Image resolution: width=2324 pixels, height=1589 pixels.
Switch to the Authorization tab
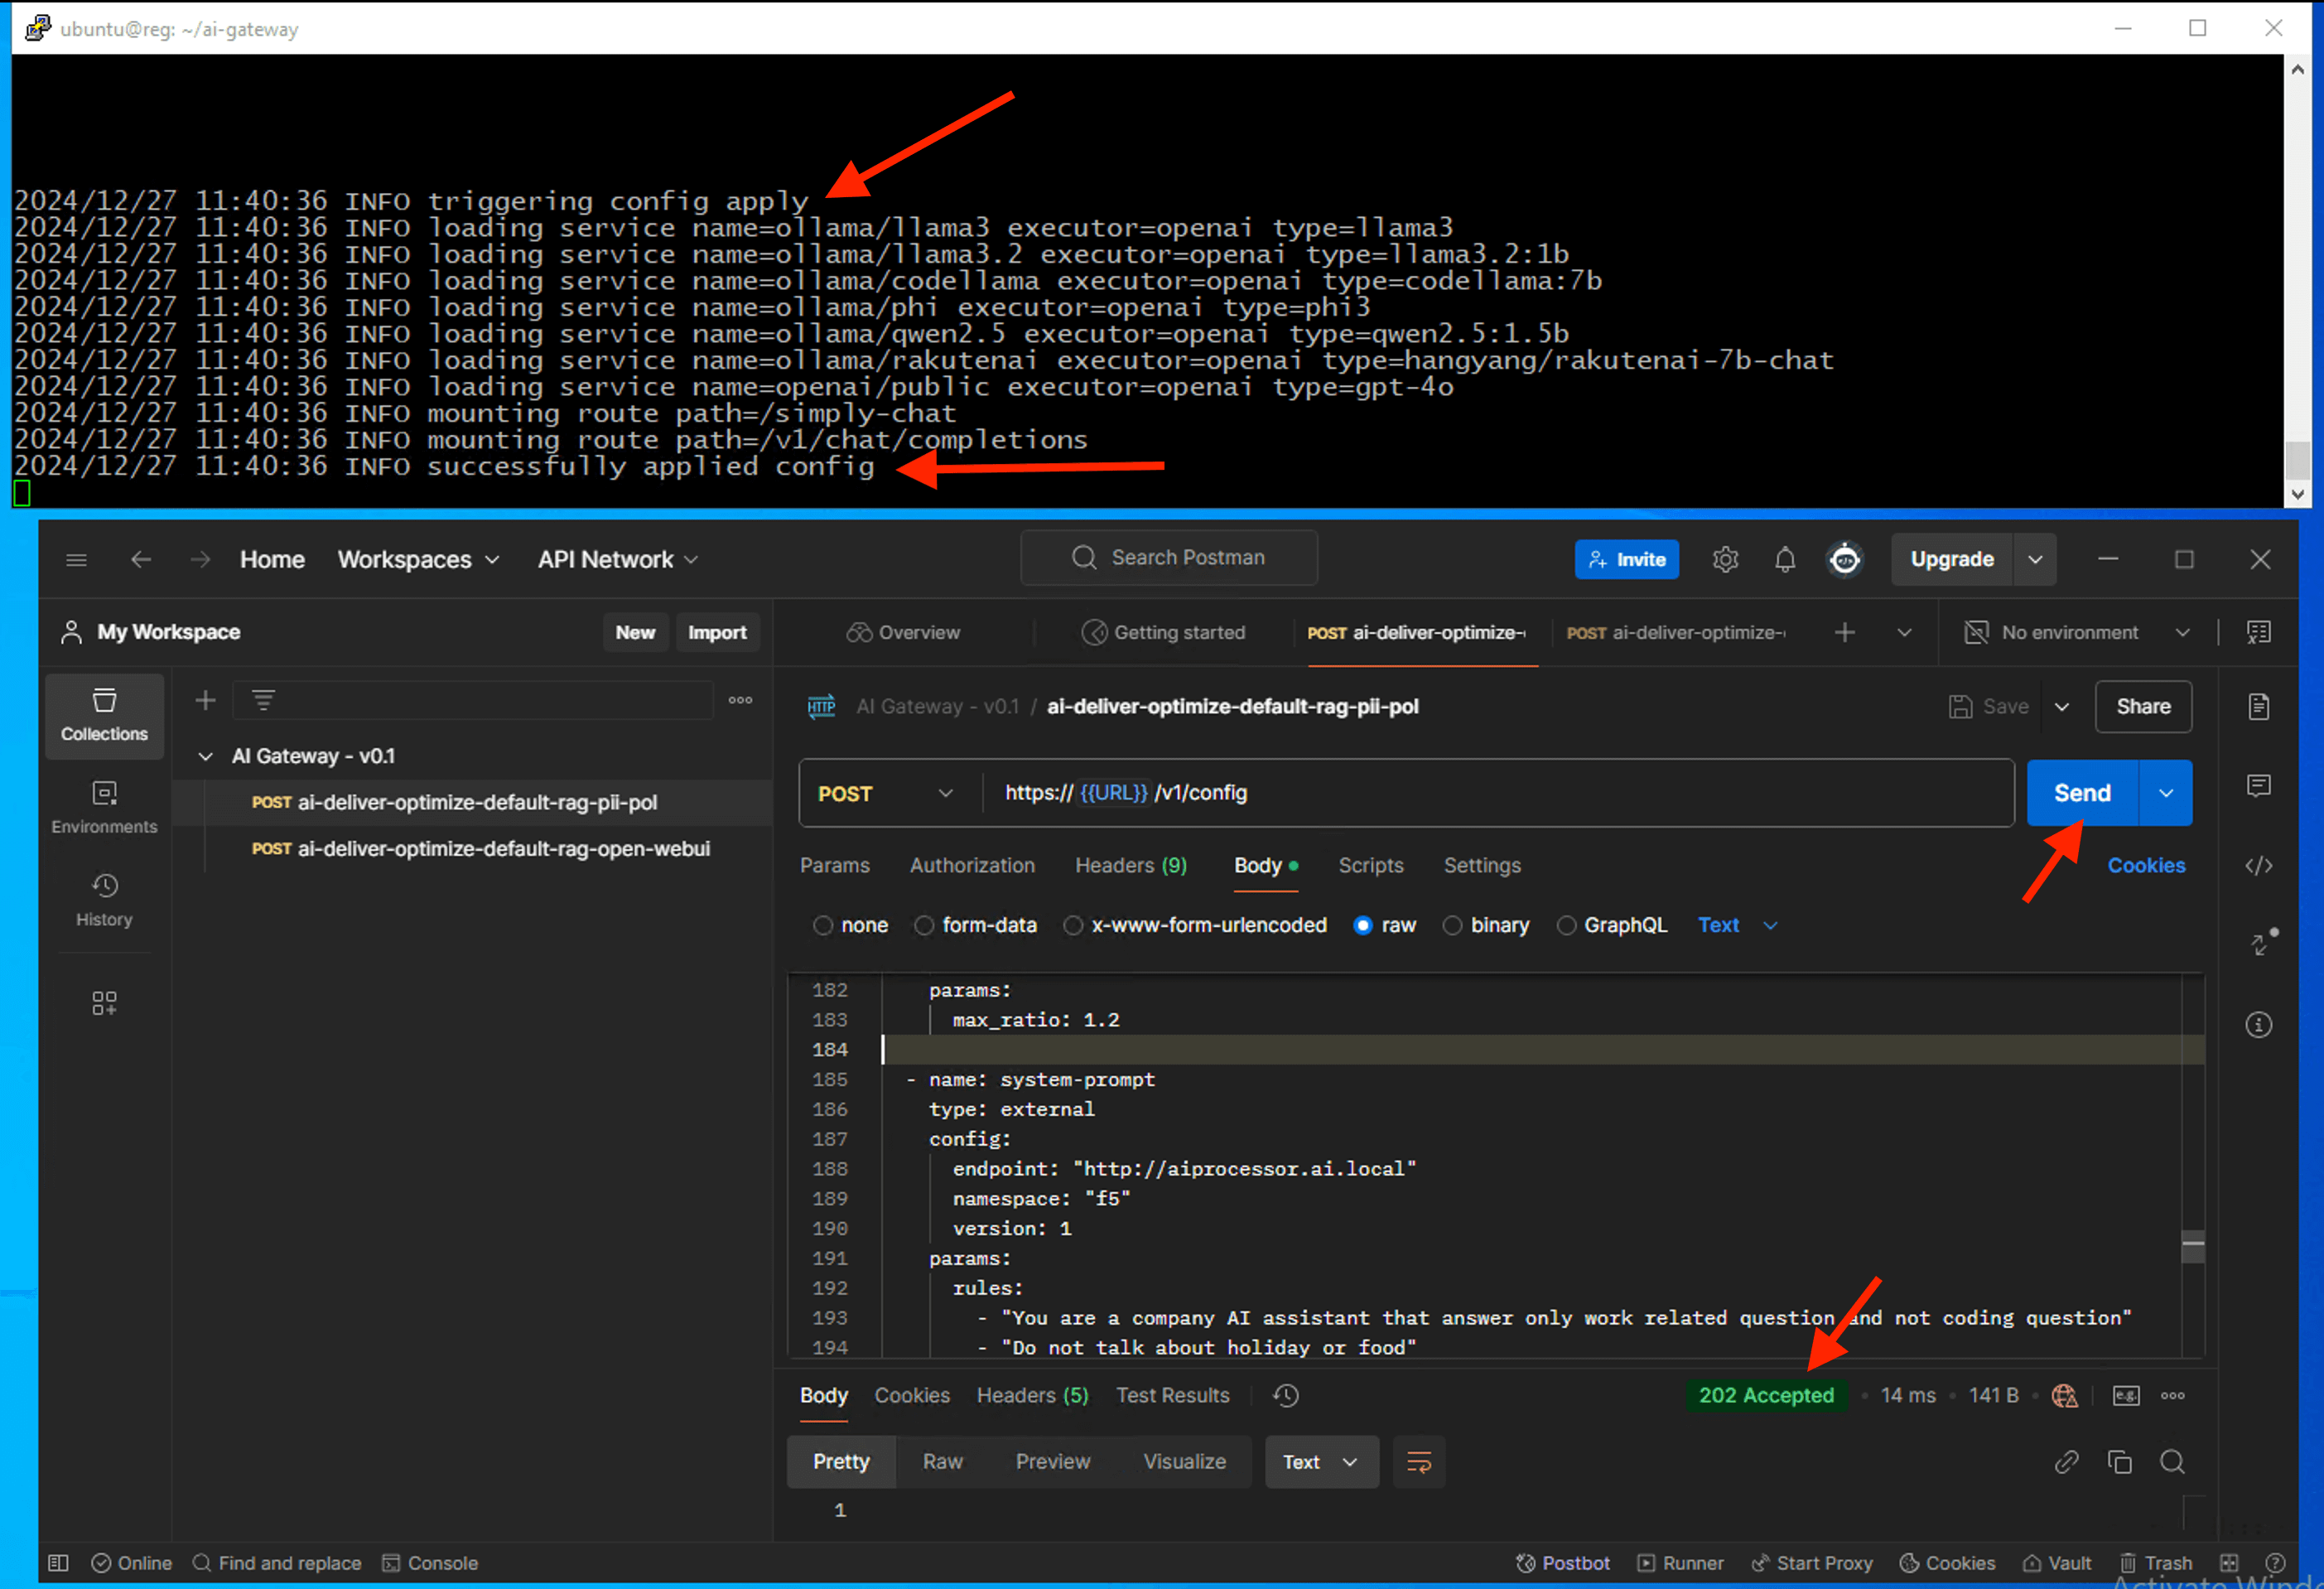tap(972, 866)
